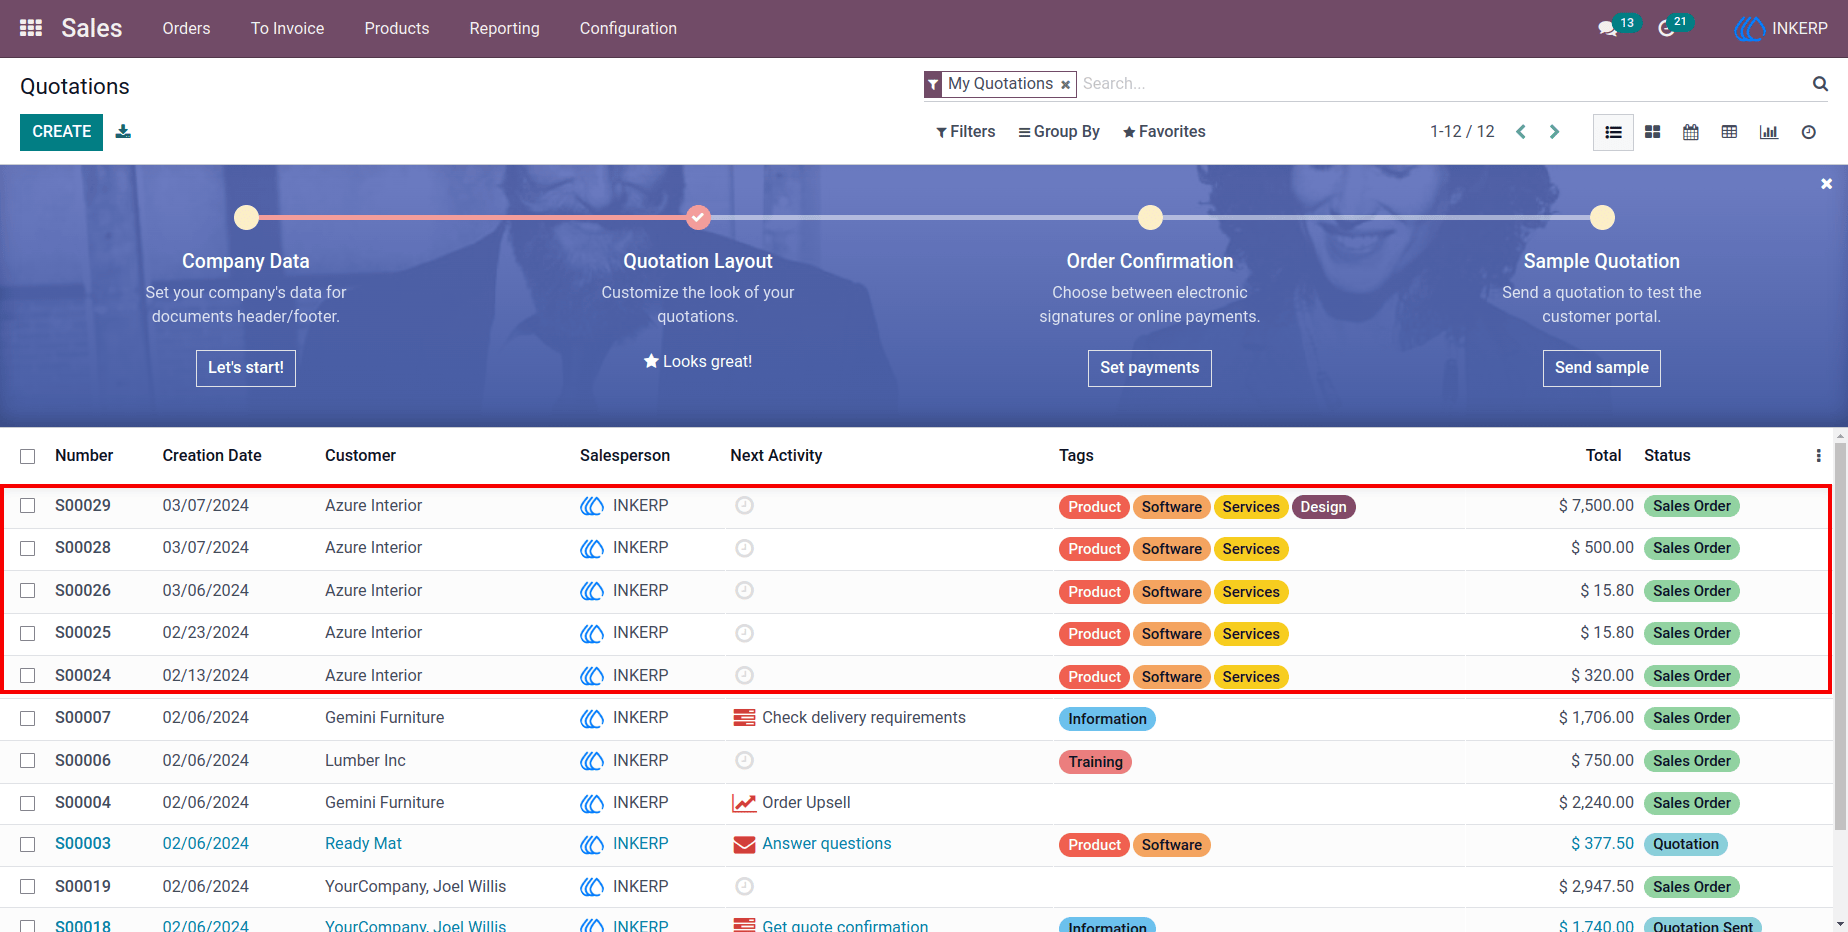The height and width of the screenshot is (932, 1848).
Task: Click the Set payments button
Action: (1150, 368)
